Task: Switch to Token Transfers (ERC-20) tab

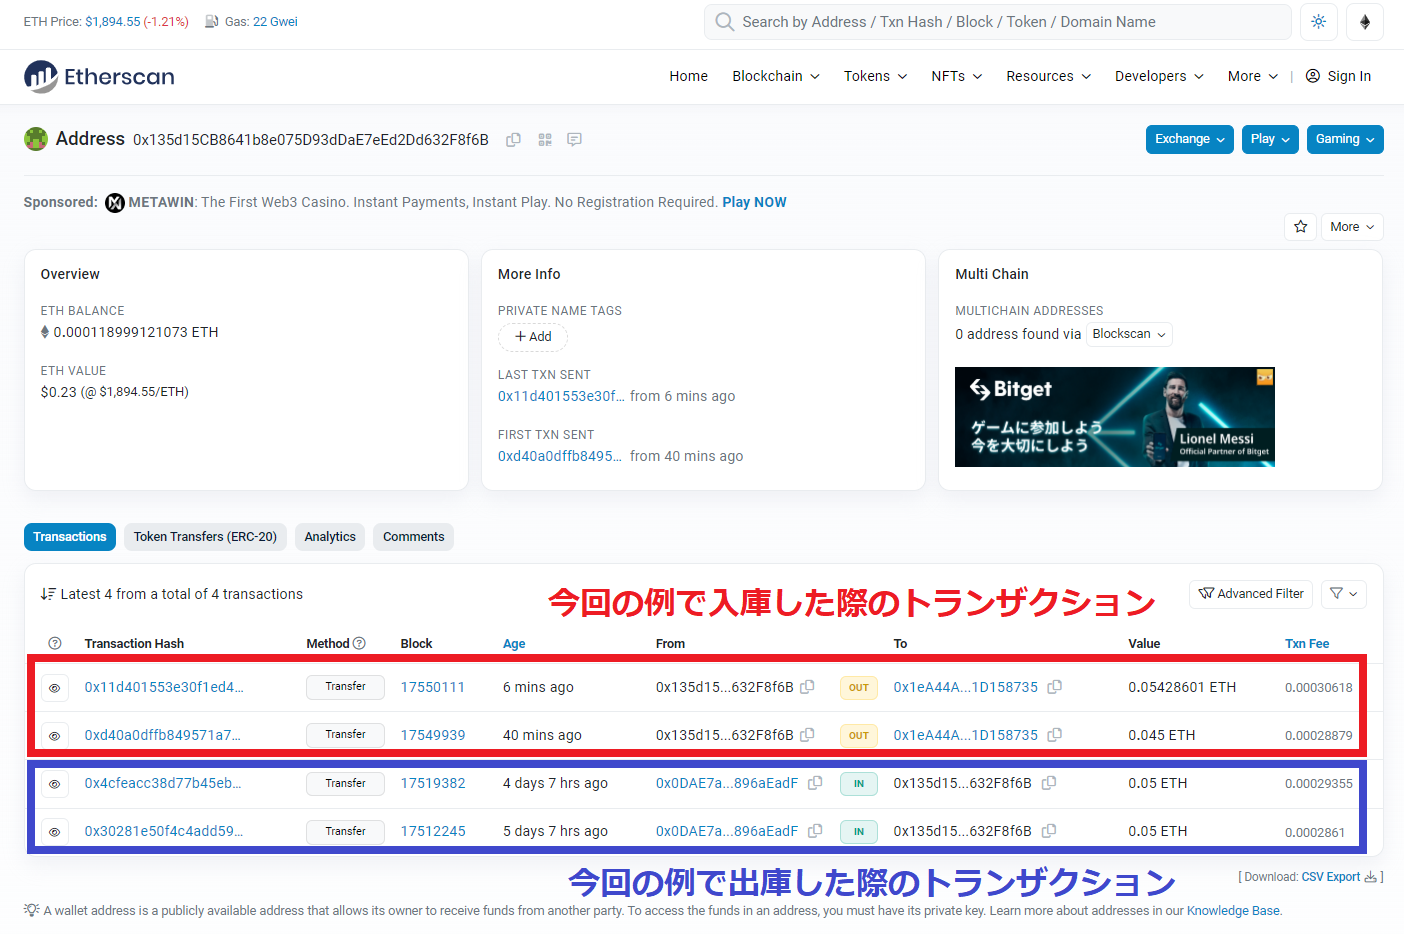Action: pyautogui.click(x=206, y=537)
